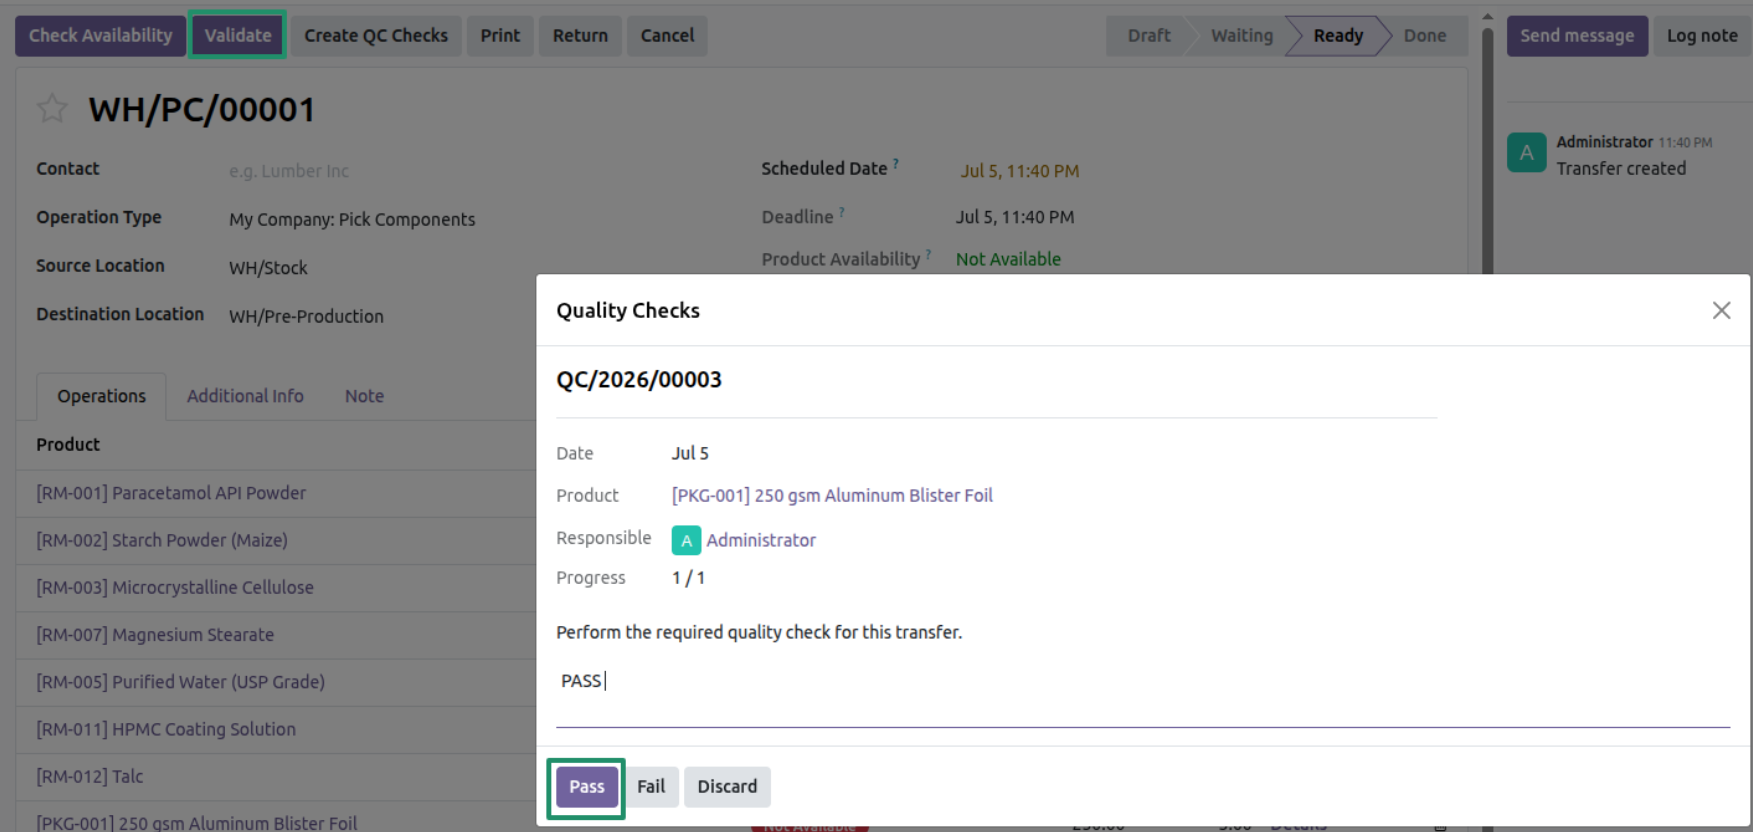
Task: Click Destination Location WH/Pre-Production field
Action: [306, 317]
